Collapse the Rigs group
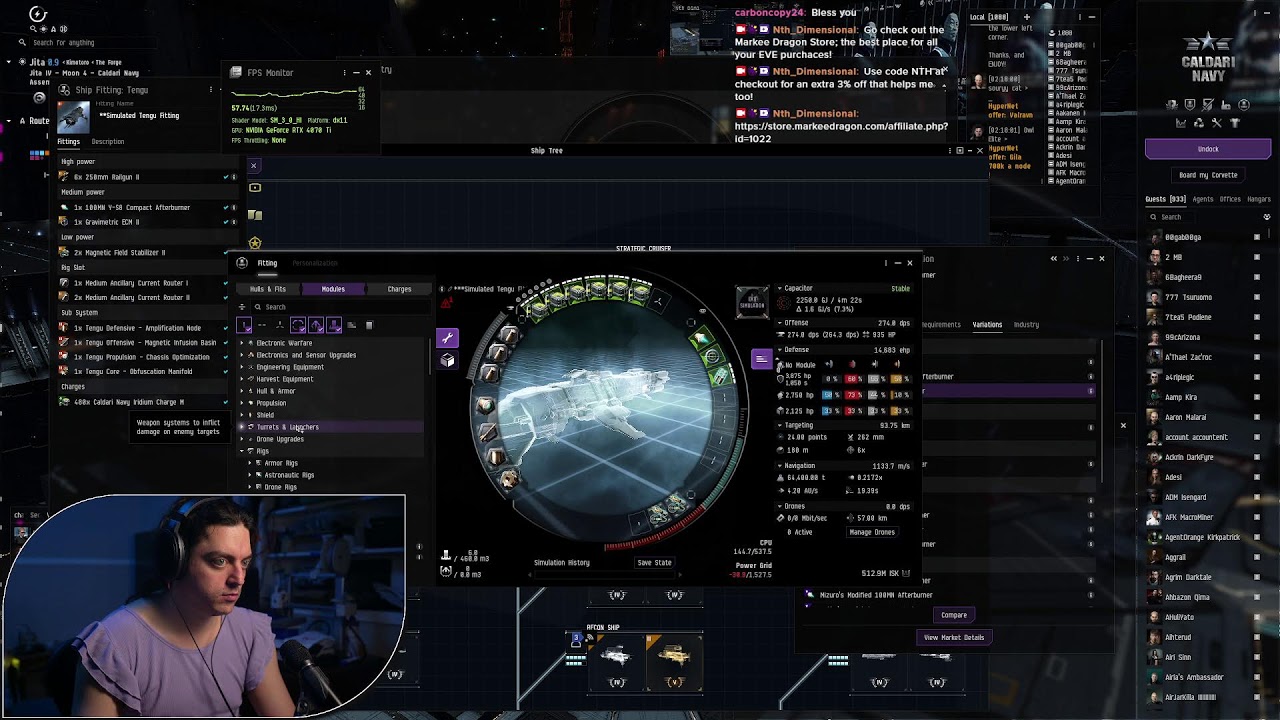The width and height of the screenshot is (1280, 720). pos(242,451)
